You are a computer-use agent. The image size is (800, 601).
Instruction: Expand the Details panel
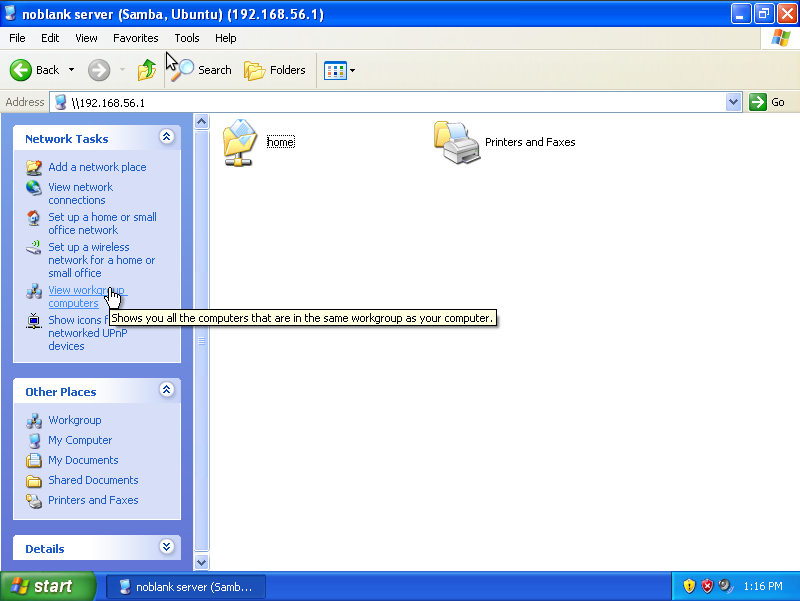[166, 547]
